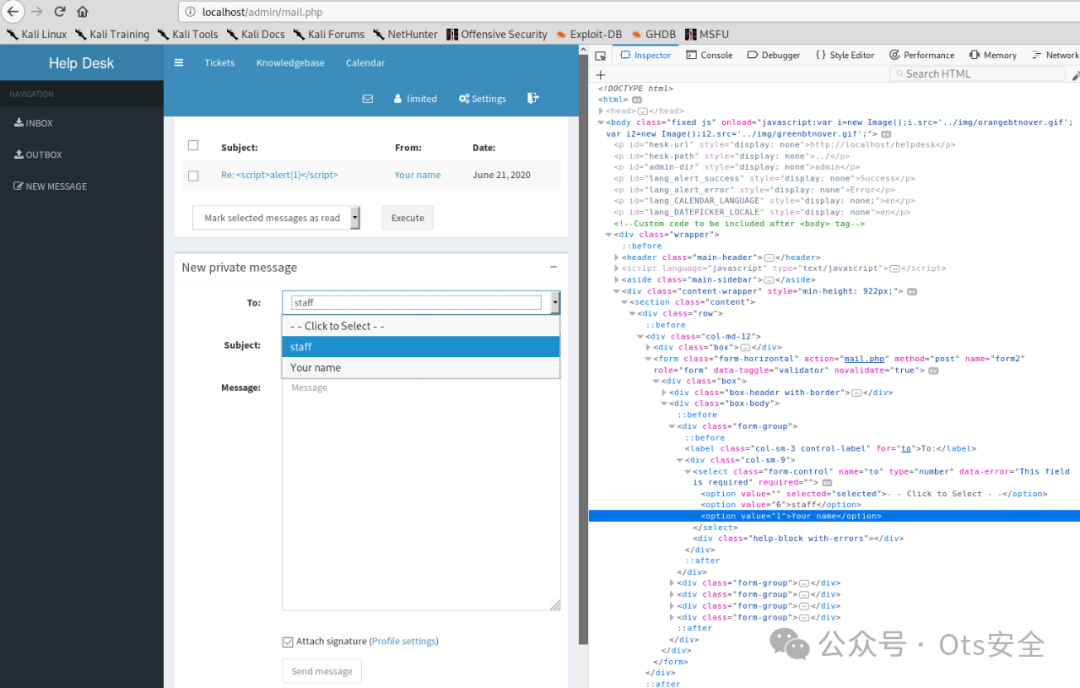
Task: Activate the devtools element picker icon
Action: click(x=600, y=55)
